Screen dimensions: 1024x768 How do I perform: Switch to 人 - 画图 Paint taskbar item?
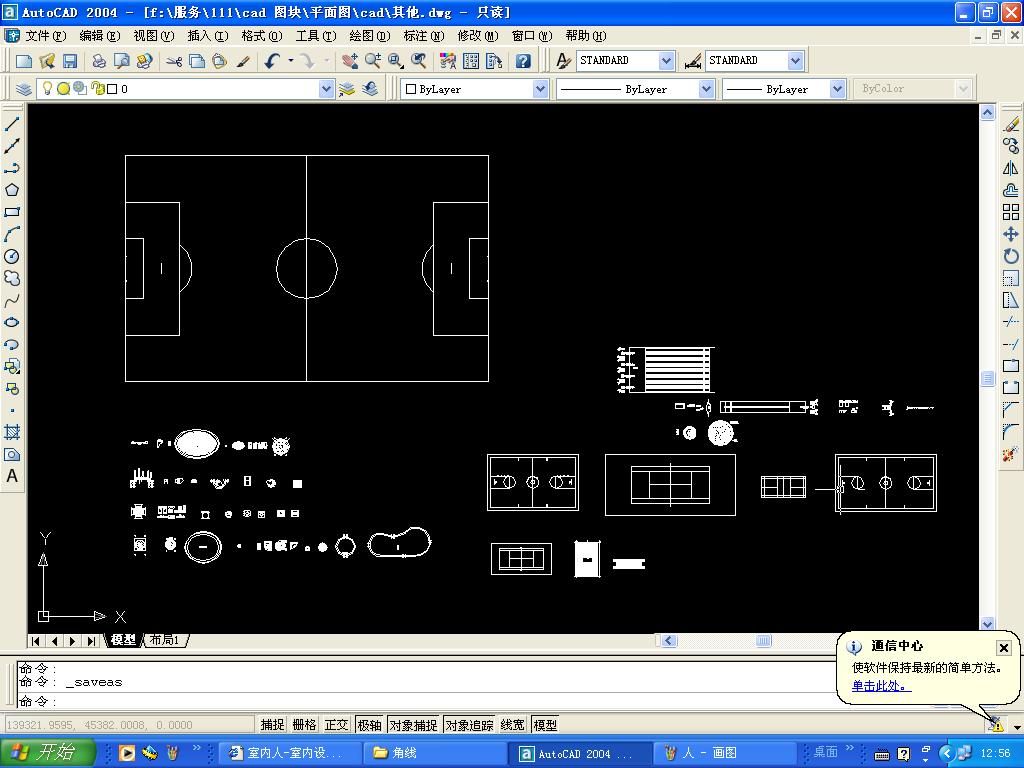pos(724,753)
